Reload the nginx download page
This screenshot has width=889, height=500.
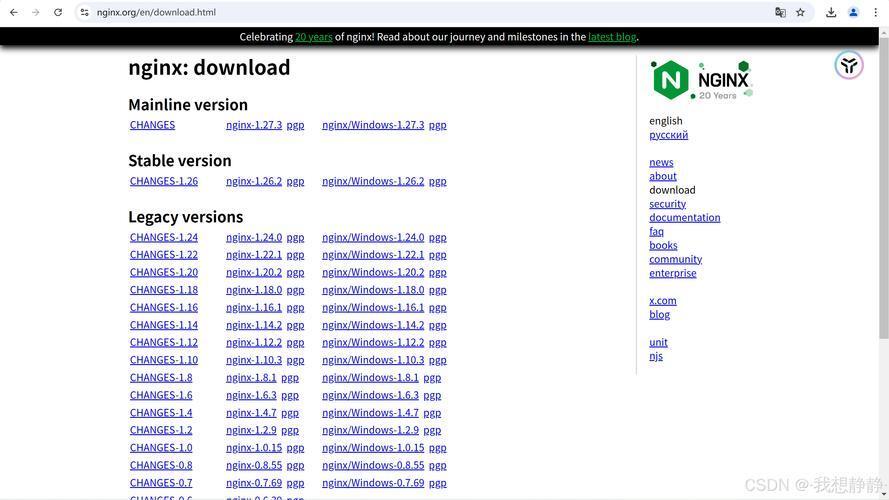coord(58,12)
